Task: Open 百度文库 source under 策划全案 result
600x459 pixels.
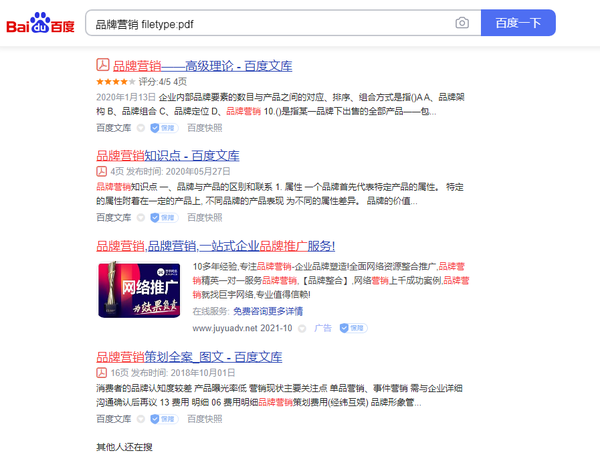Action: [x=114, y=419]
